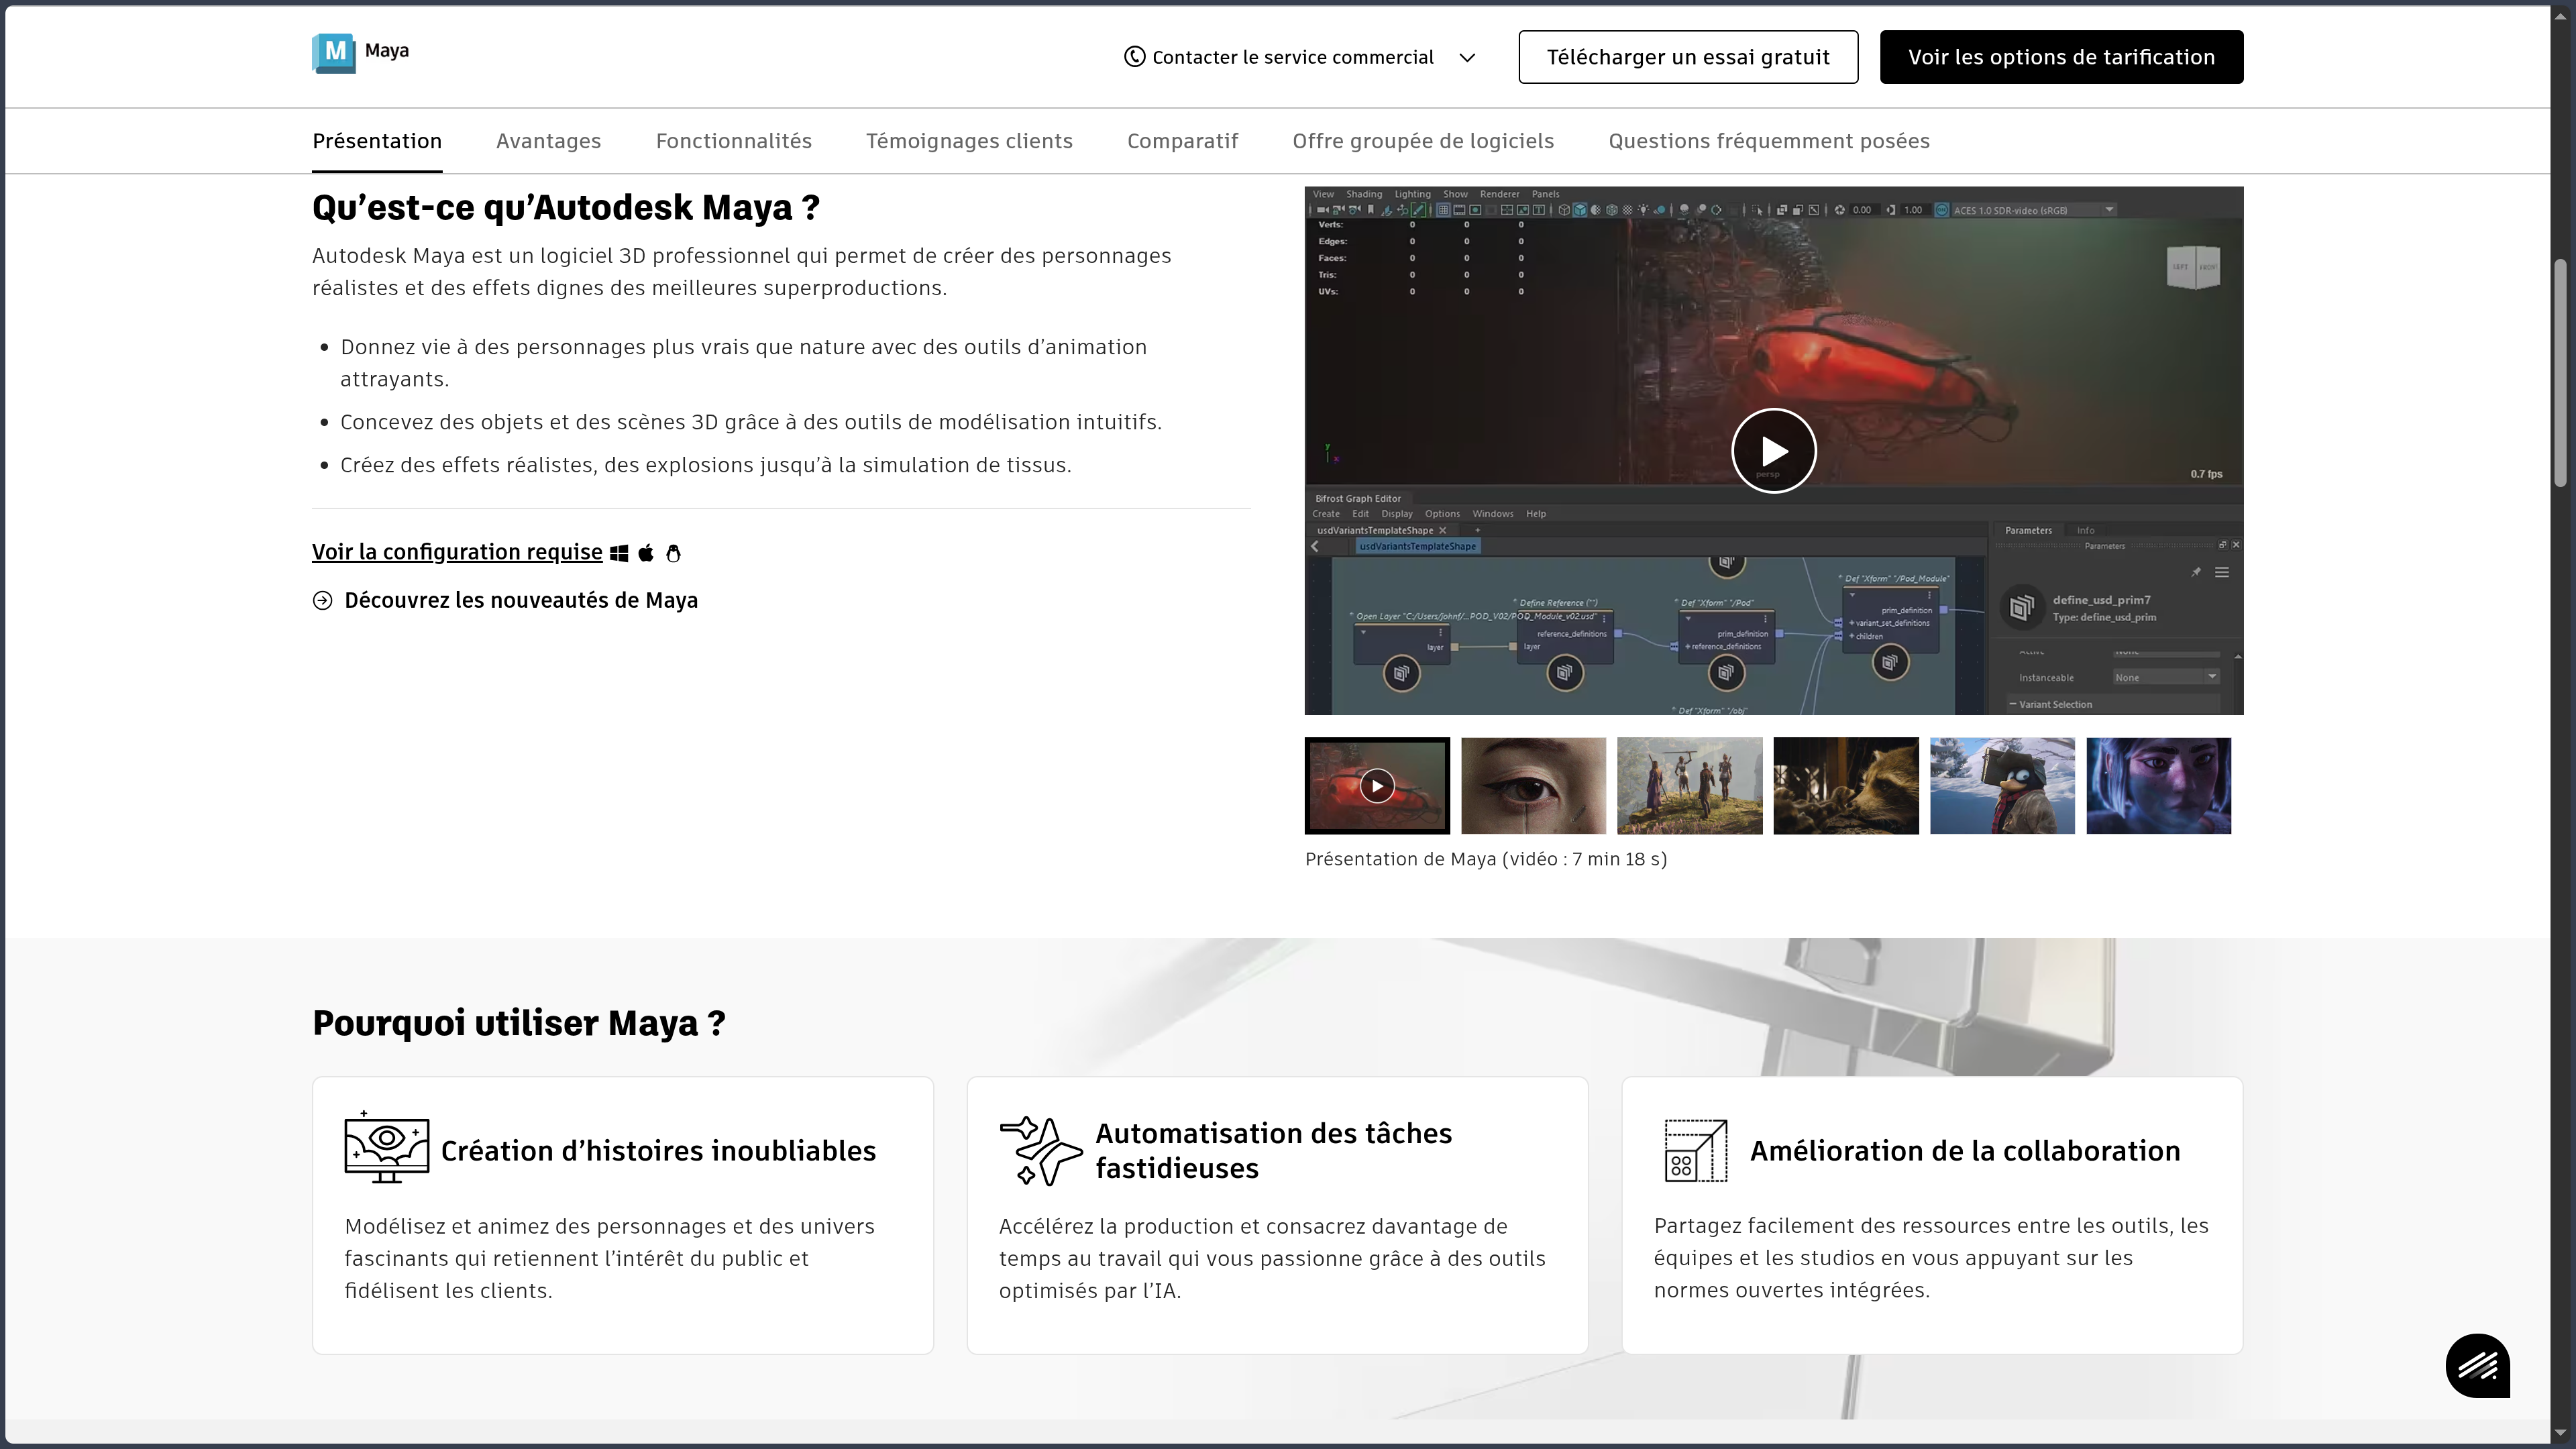Image resolution: width=2576 pixels, height=1449 pixels.
Task: Open the chat assistant floating button
Action: (x=2478, y=1365)
